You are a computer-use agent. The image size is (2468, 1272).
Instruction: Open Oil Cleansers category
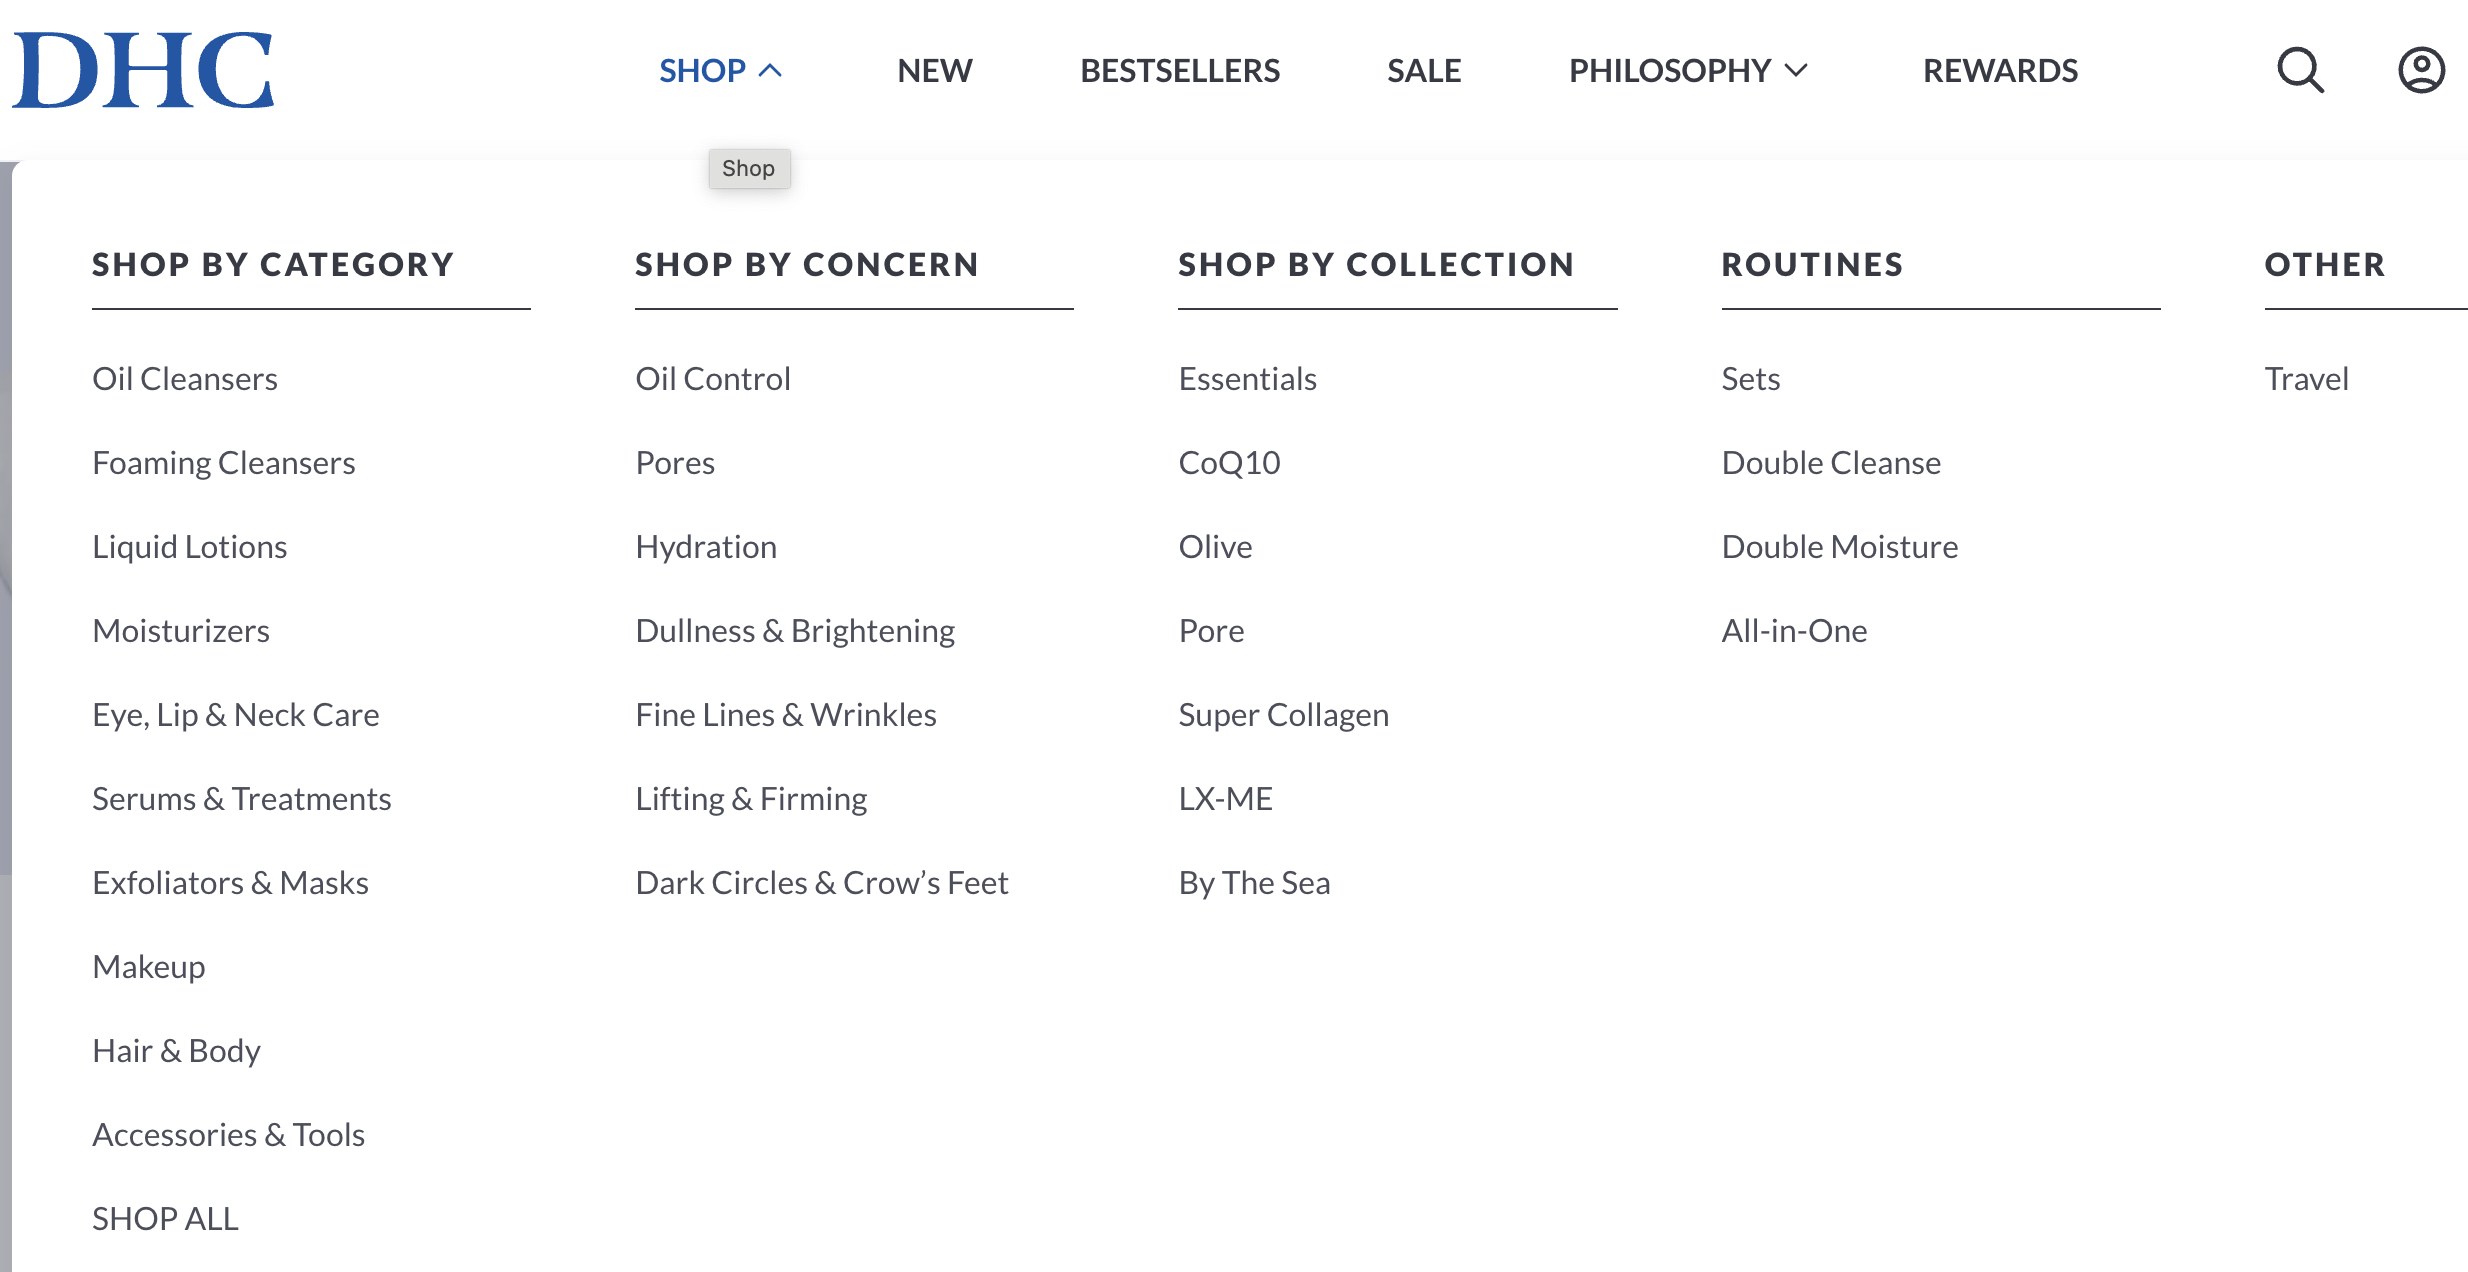(x=185, y=379)
